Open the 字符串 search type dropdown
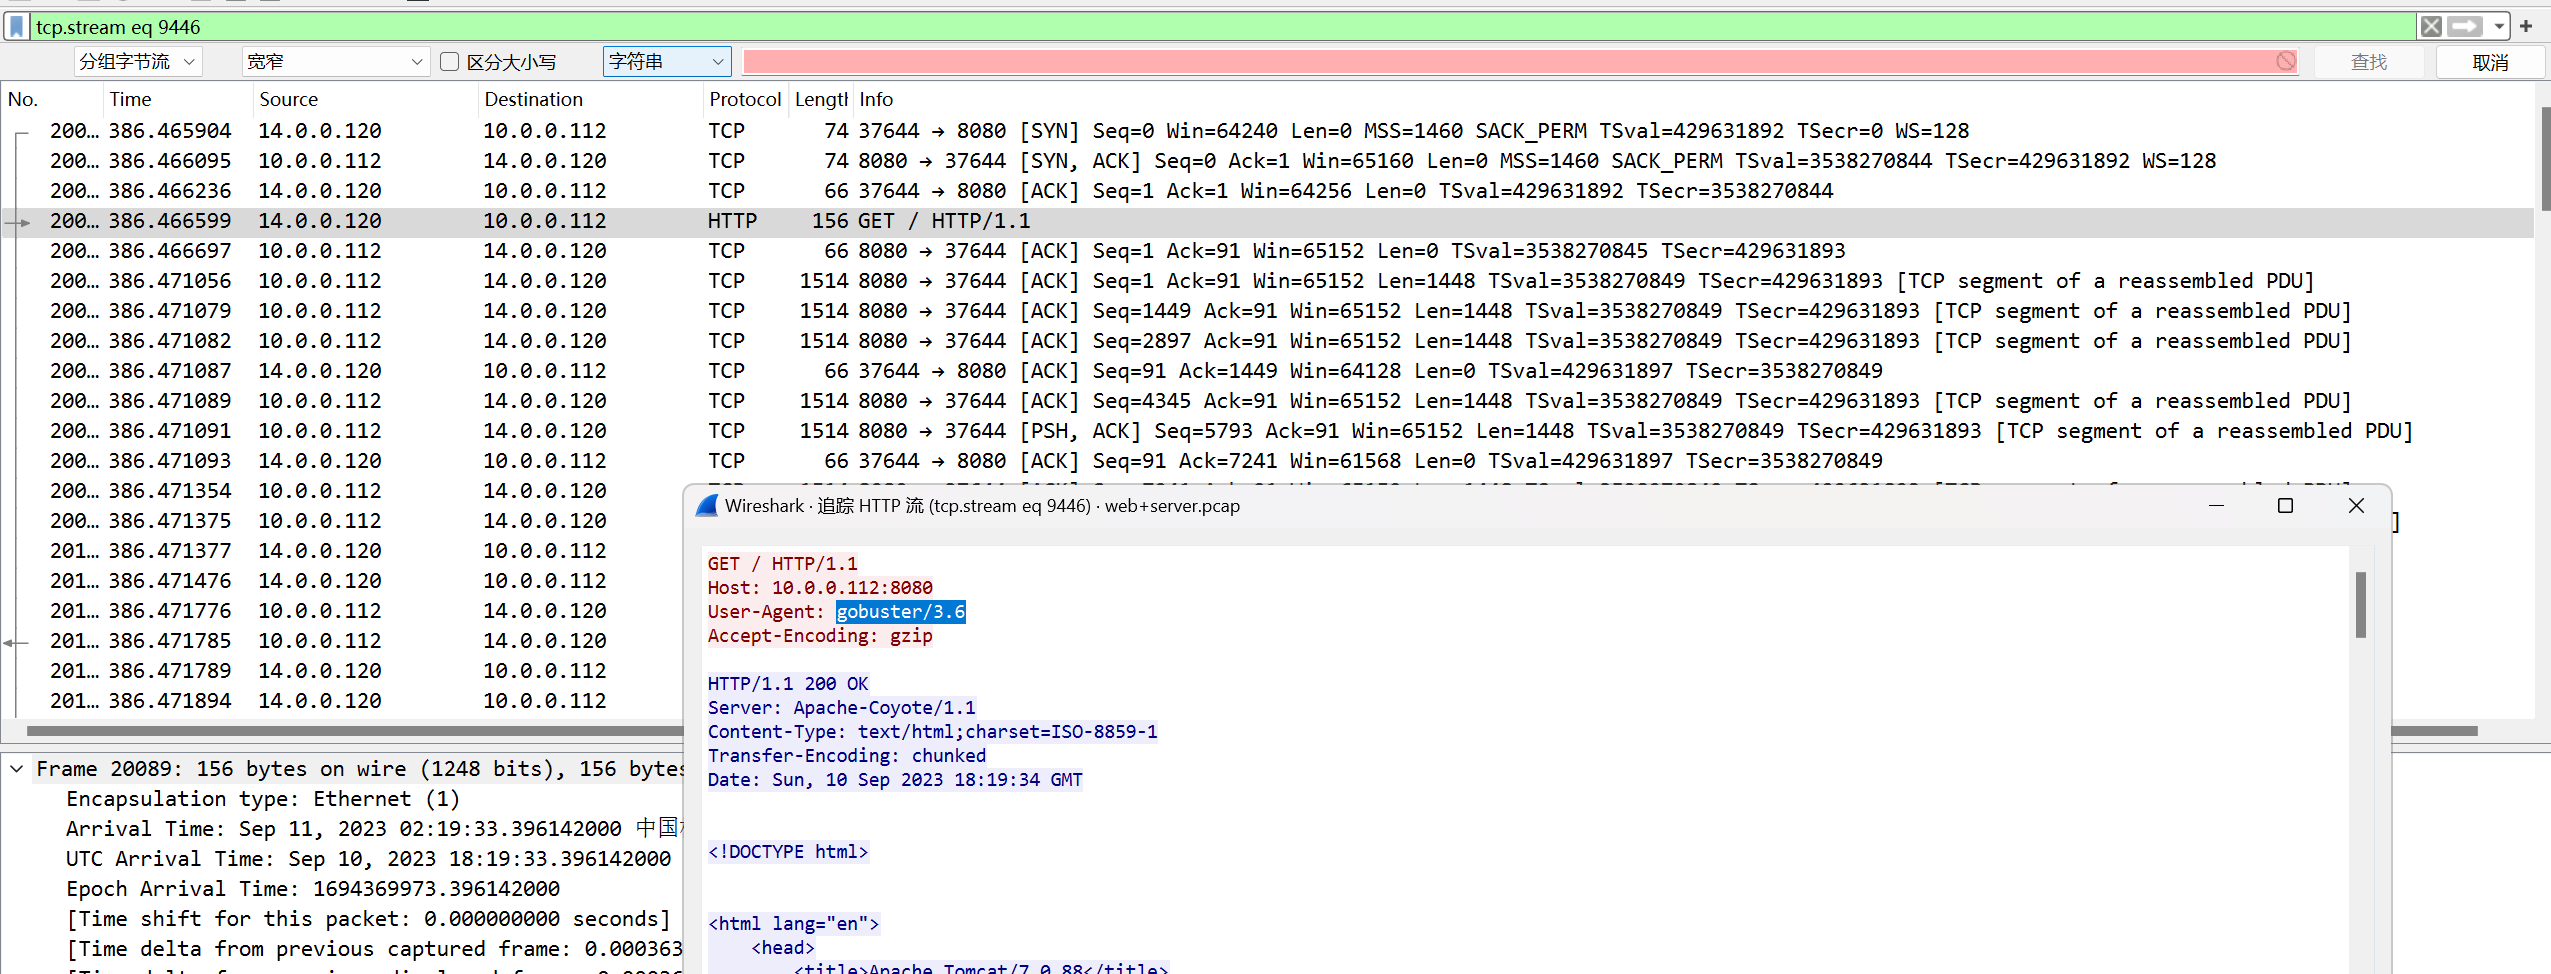Screen dimensions: 2551x974 [x=665, y=61]
